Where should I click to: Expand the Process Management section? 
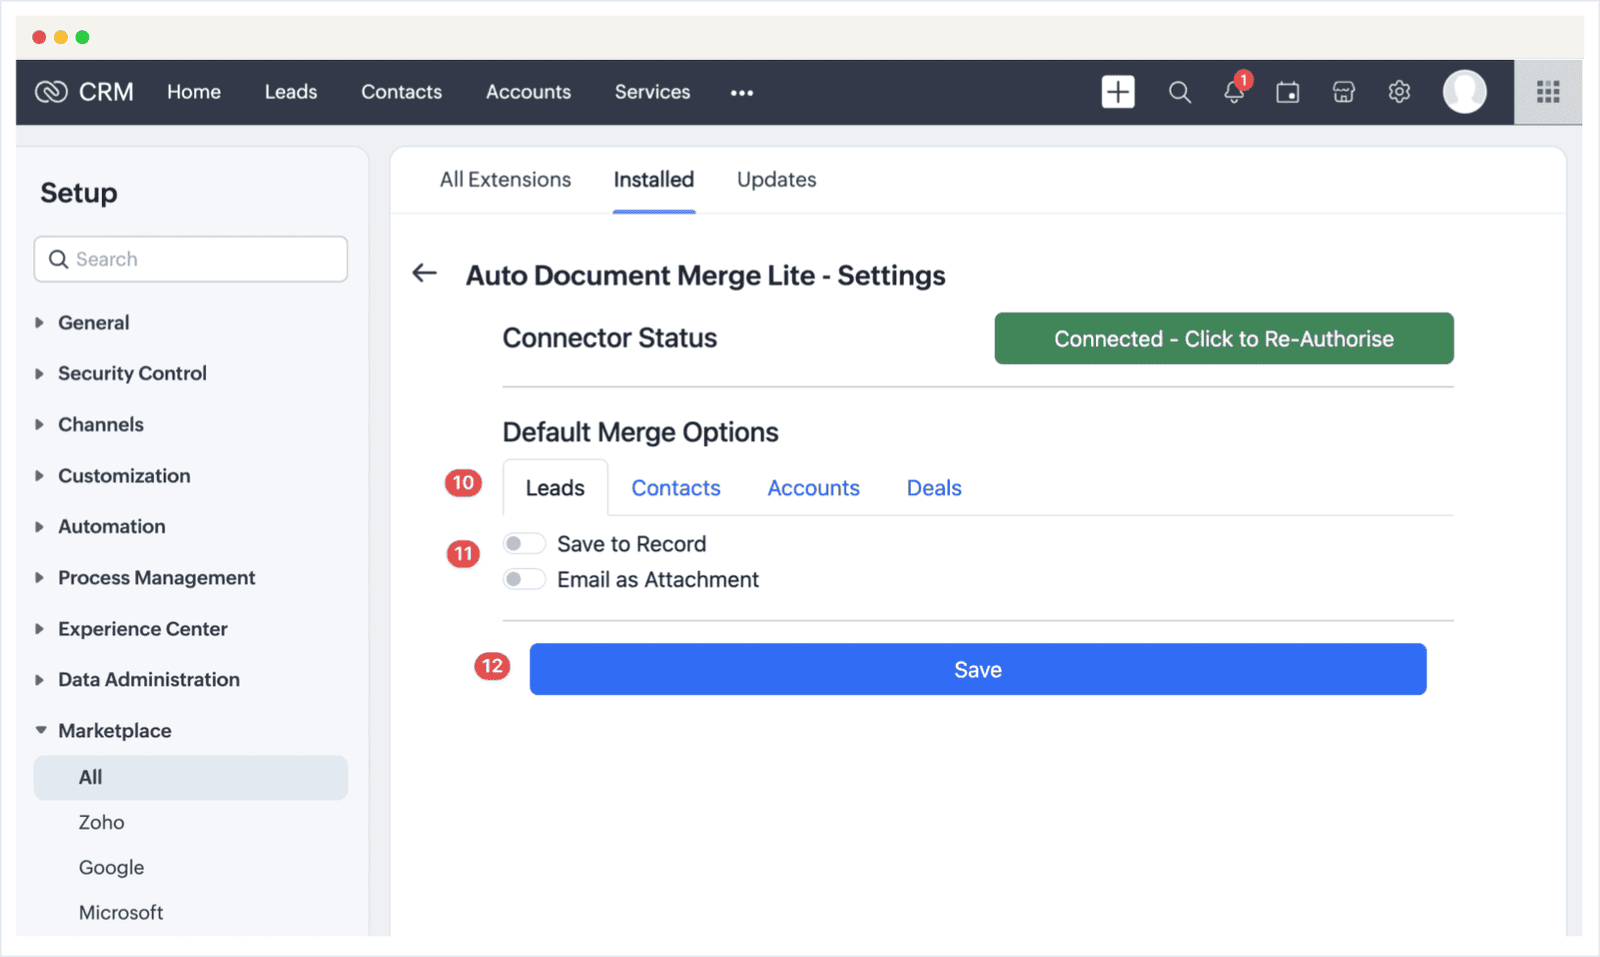coord(39,578)
